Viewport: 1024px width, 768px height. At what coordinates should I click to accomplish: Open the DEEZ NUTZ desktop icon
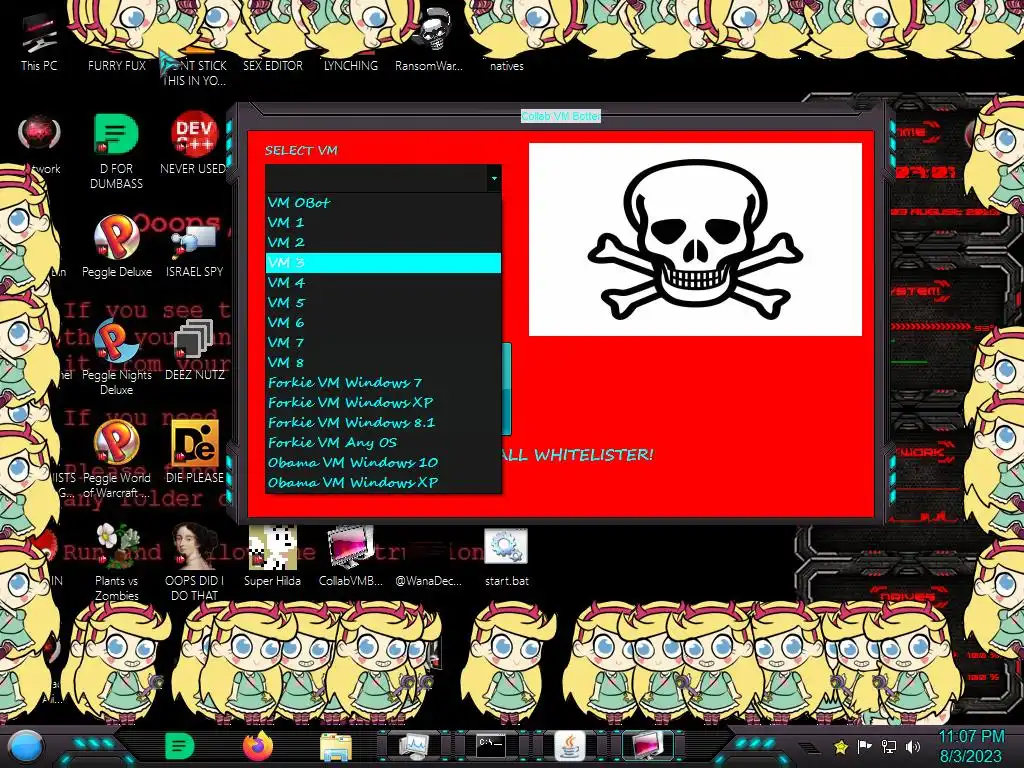coord(195,350)
